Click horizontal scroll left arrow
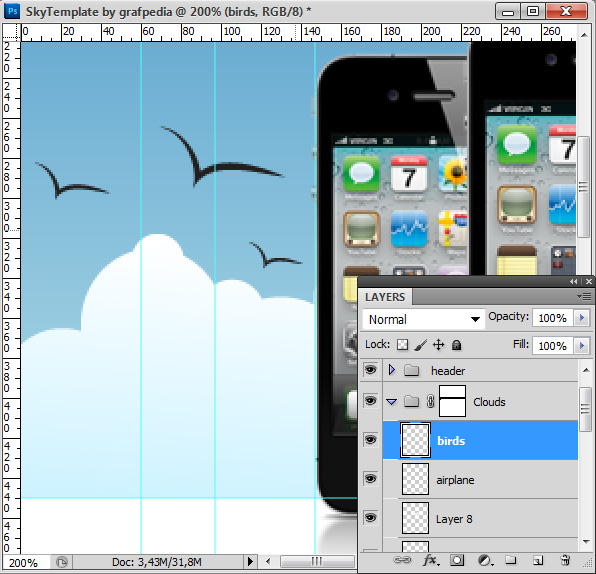Viewport: 596px width, 574px height. pyautogui.click(x=268, y=561)
